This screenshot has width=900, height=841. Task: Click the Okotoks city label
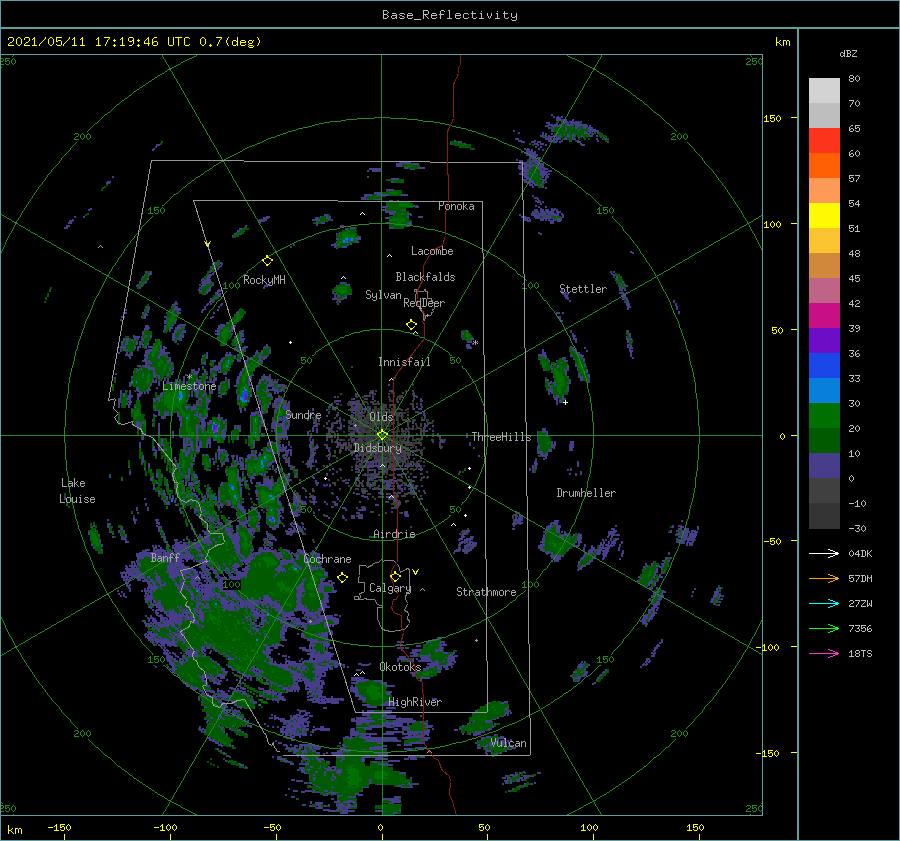coord(400,666)
